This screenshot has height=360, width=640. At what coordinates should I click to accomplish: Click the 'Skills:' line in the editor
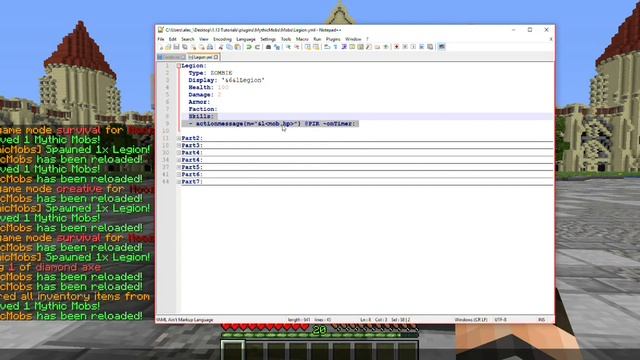[201, 116]
